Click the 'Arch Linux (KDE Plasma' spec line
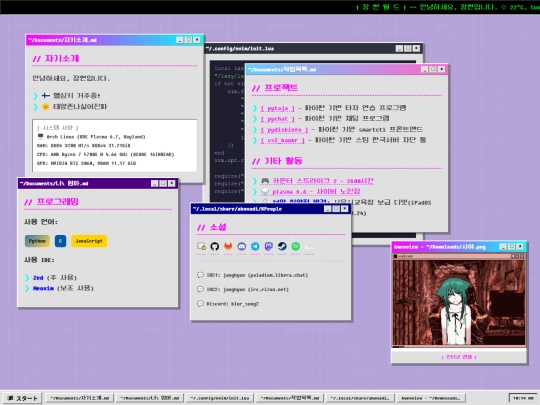The width and height of the screenshot is (540, 405). pos(96,137)
